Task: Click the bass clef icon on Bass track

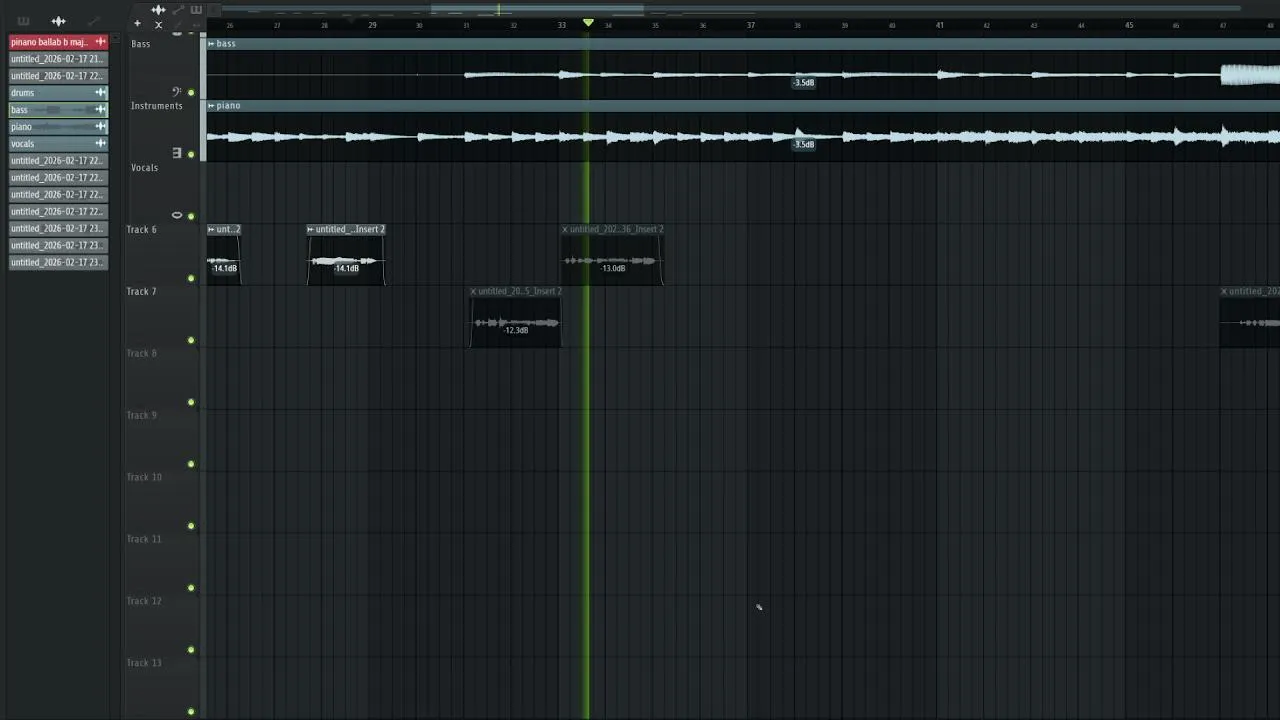Action: tap(177, 91)
